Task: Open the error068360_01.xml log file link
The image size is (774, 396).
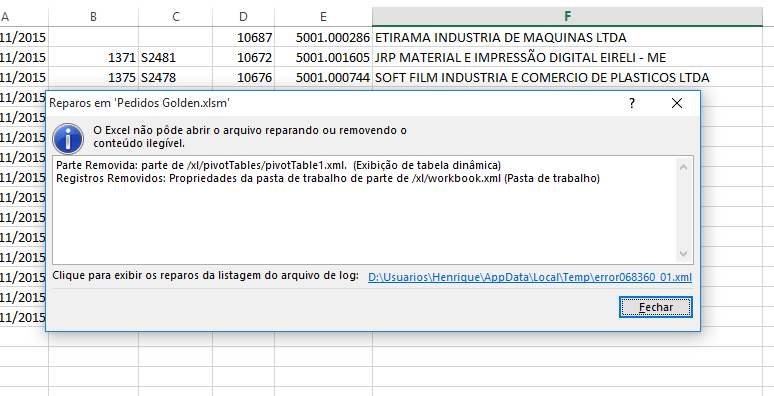Action: [x=530, y=277]
